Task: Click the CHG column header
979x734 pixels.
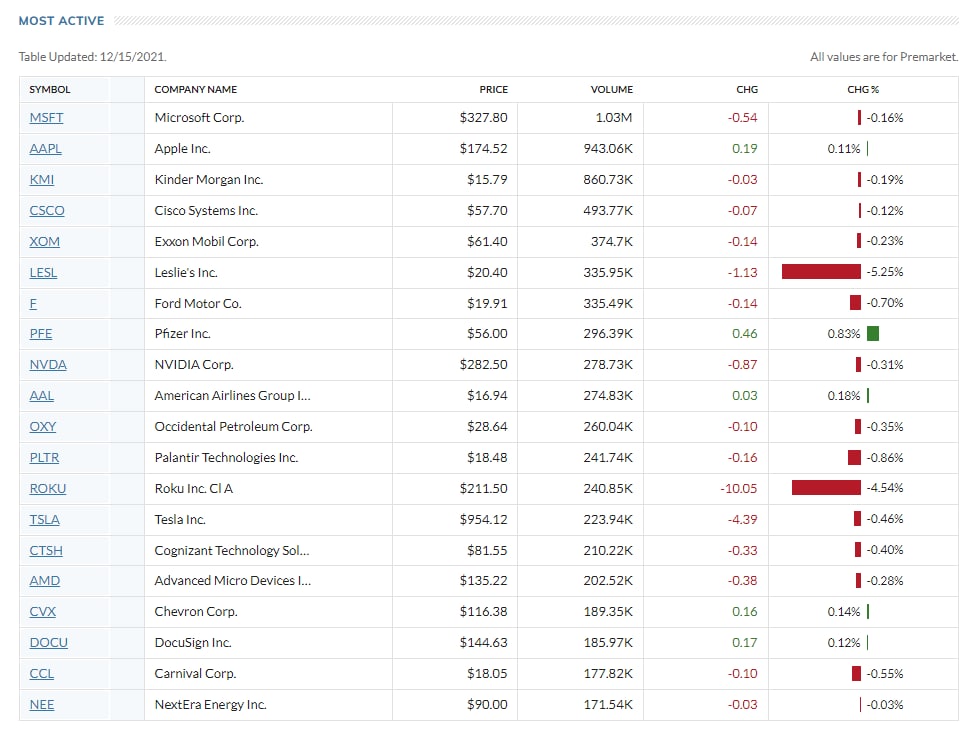Action: click(747, 89)
